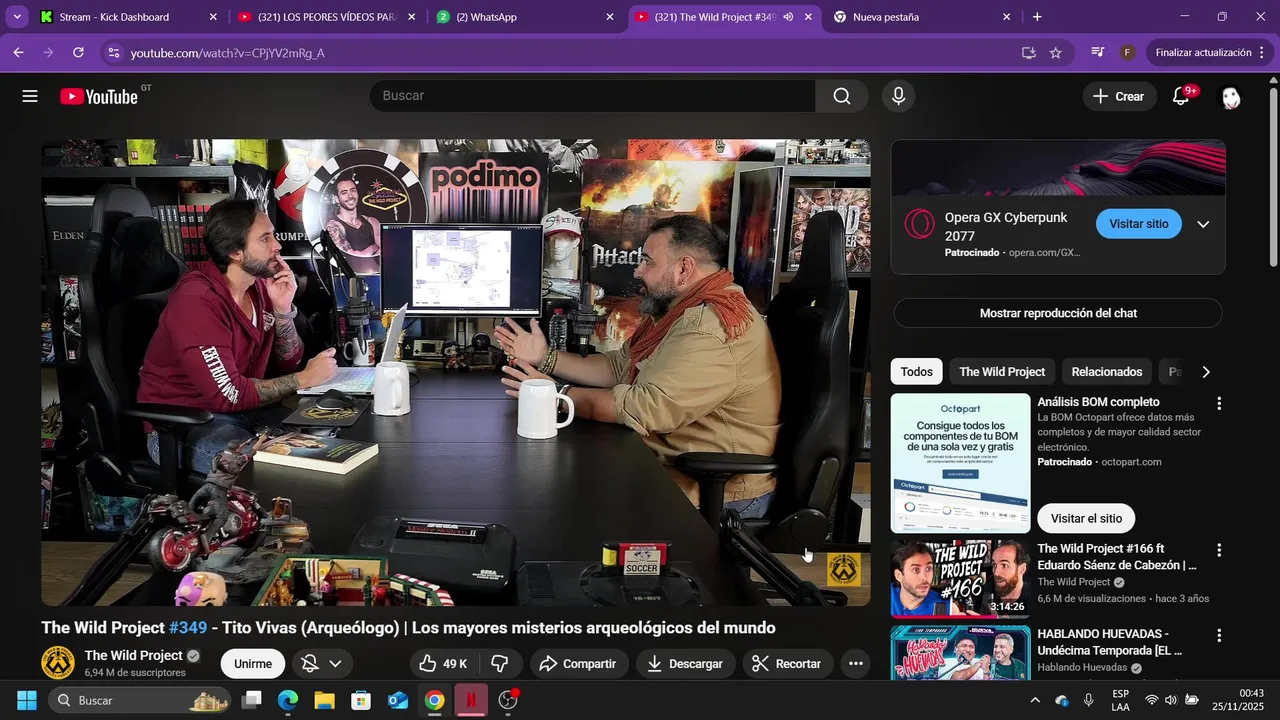
Task: Click the Recortar button
Action: [787, 663]
